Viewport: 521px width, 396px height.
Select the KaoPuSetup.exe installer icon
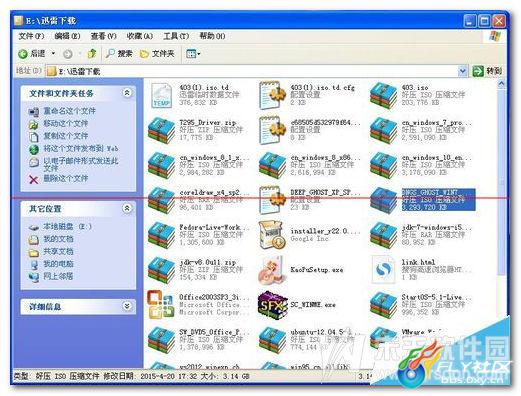click(272, 270)
